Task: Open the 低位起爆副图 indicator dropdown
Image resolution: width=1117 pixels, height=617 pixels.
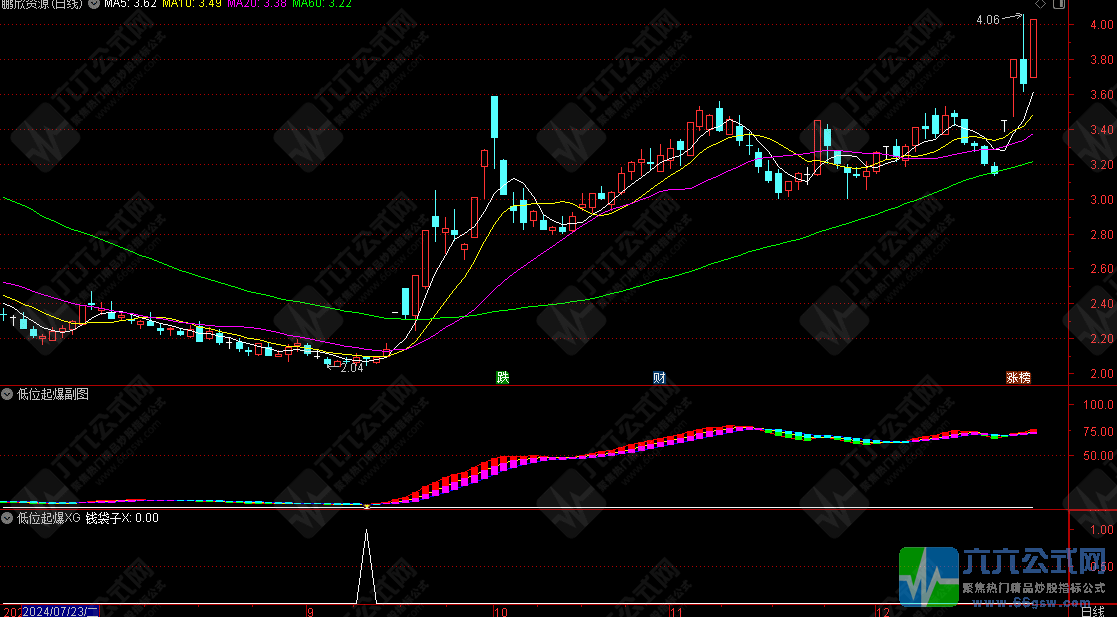Action: pyautogui.click(x=9, y=394)
